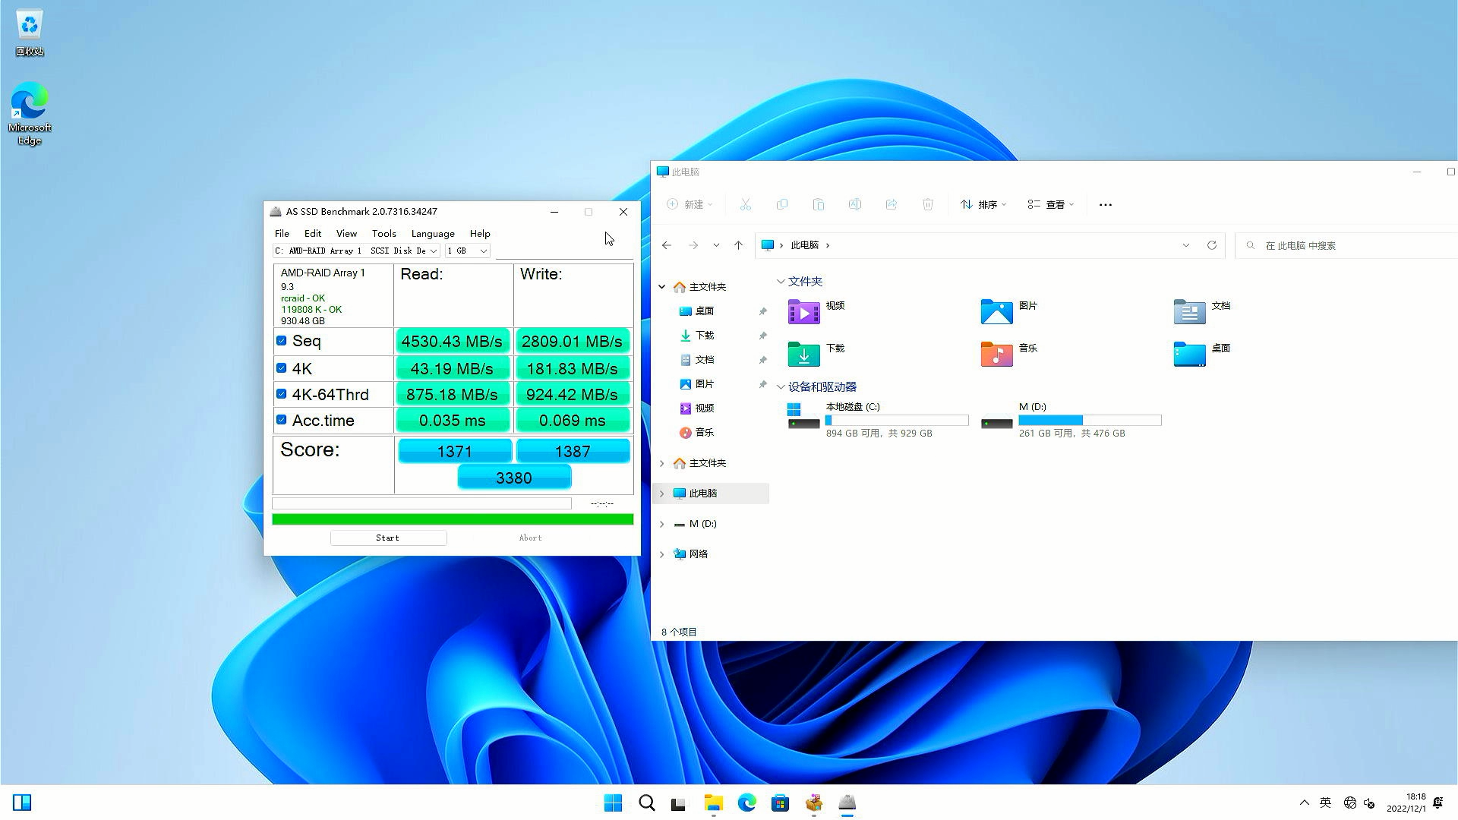Open the 1 GB test size dropdown
Image resolution: width=1458 pixels, height=820 pixels.
pos(467,251)
